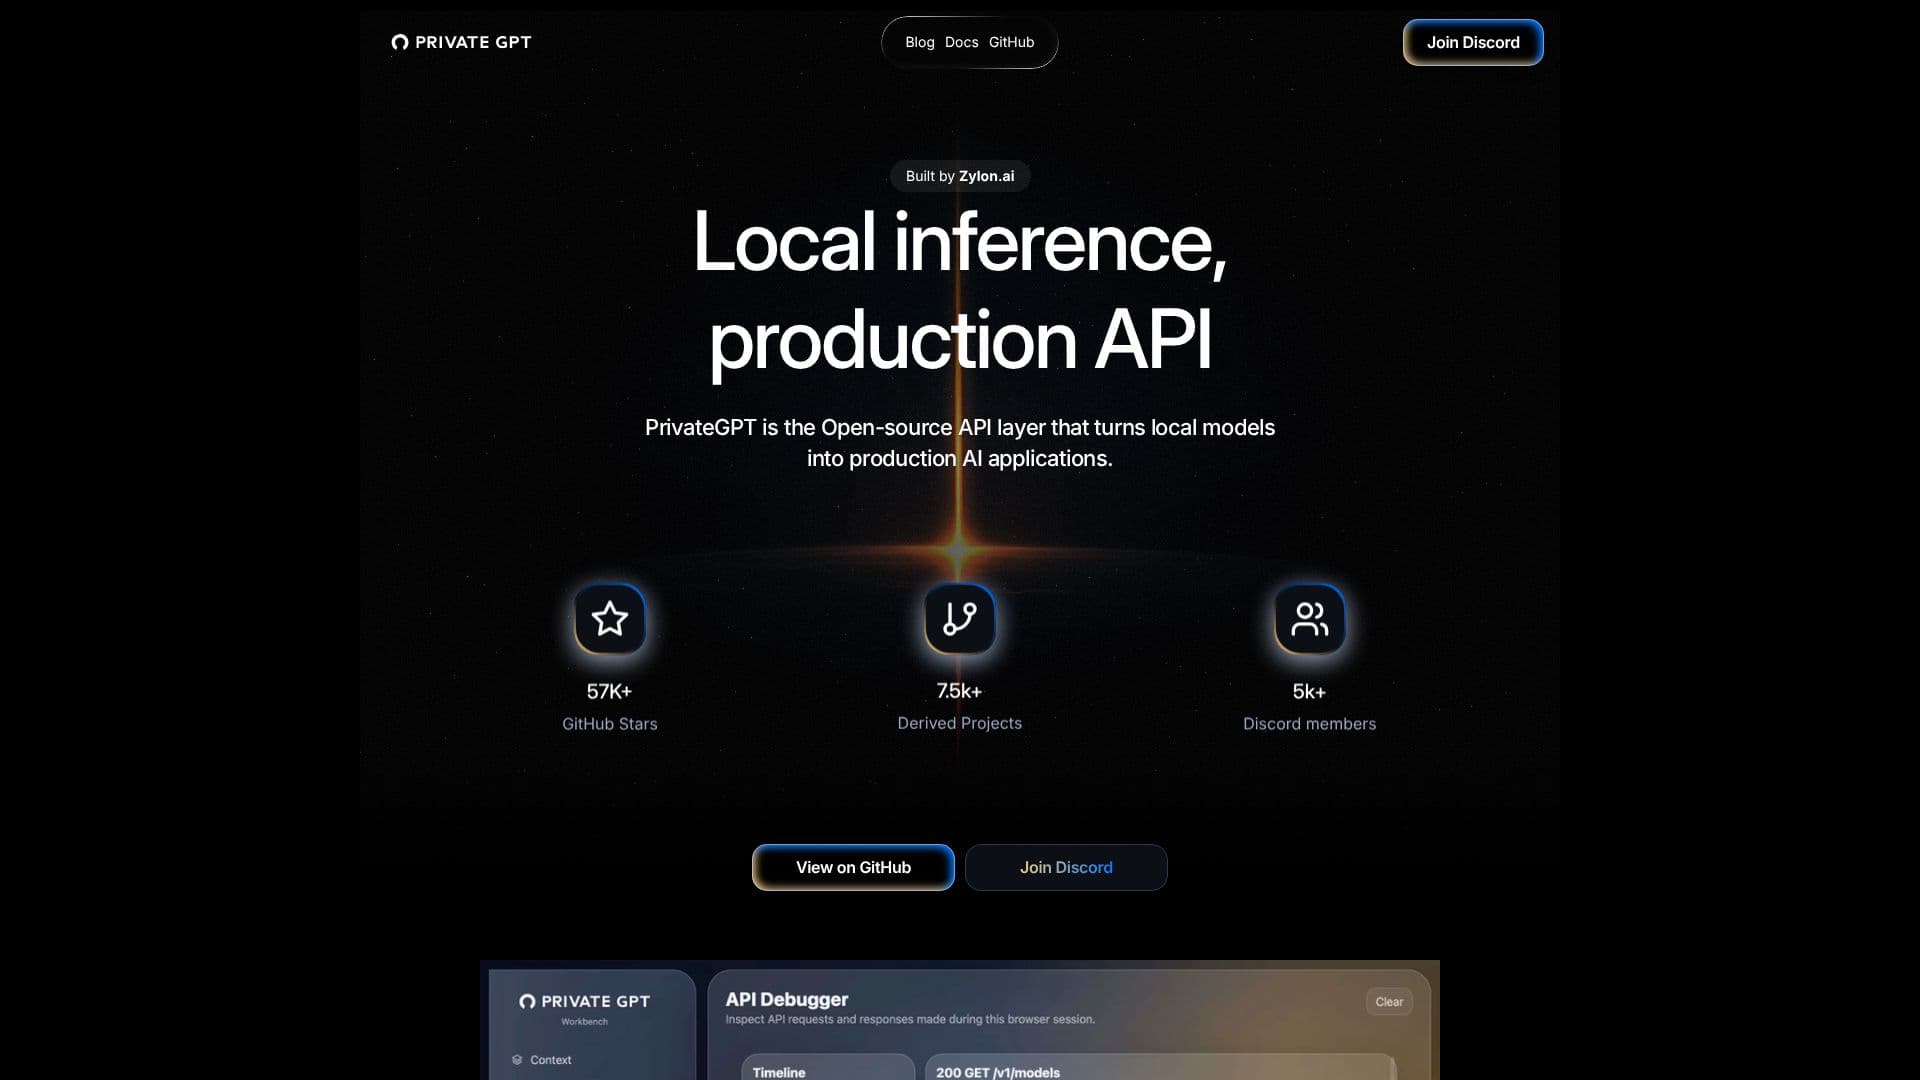Viewport: 1920px width, 1080px height.
Task: Click the Clear button in API Debugger
Action: [1389, 1001]
